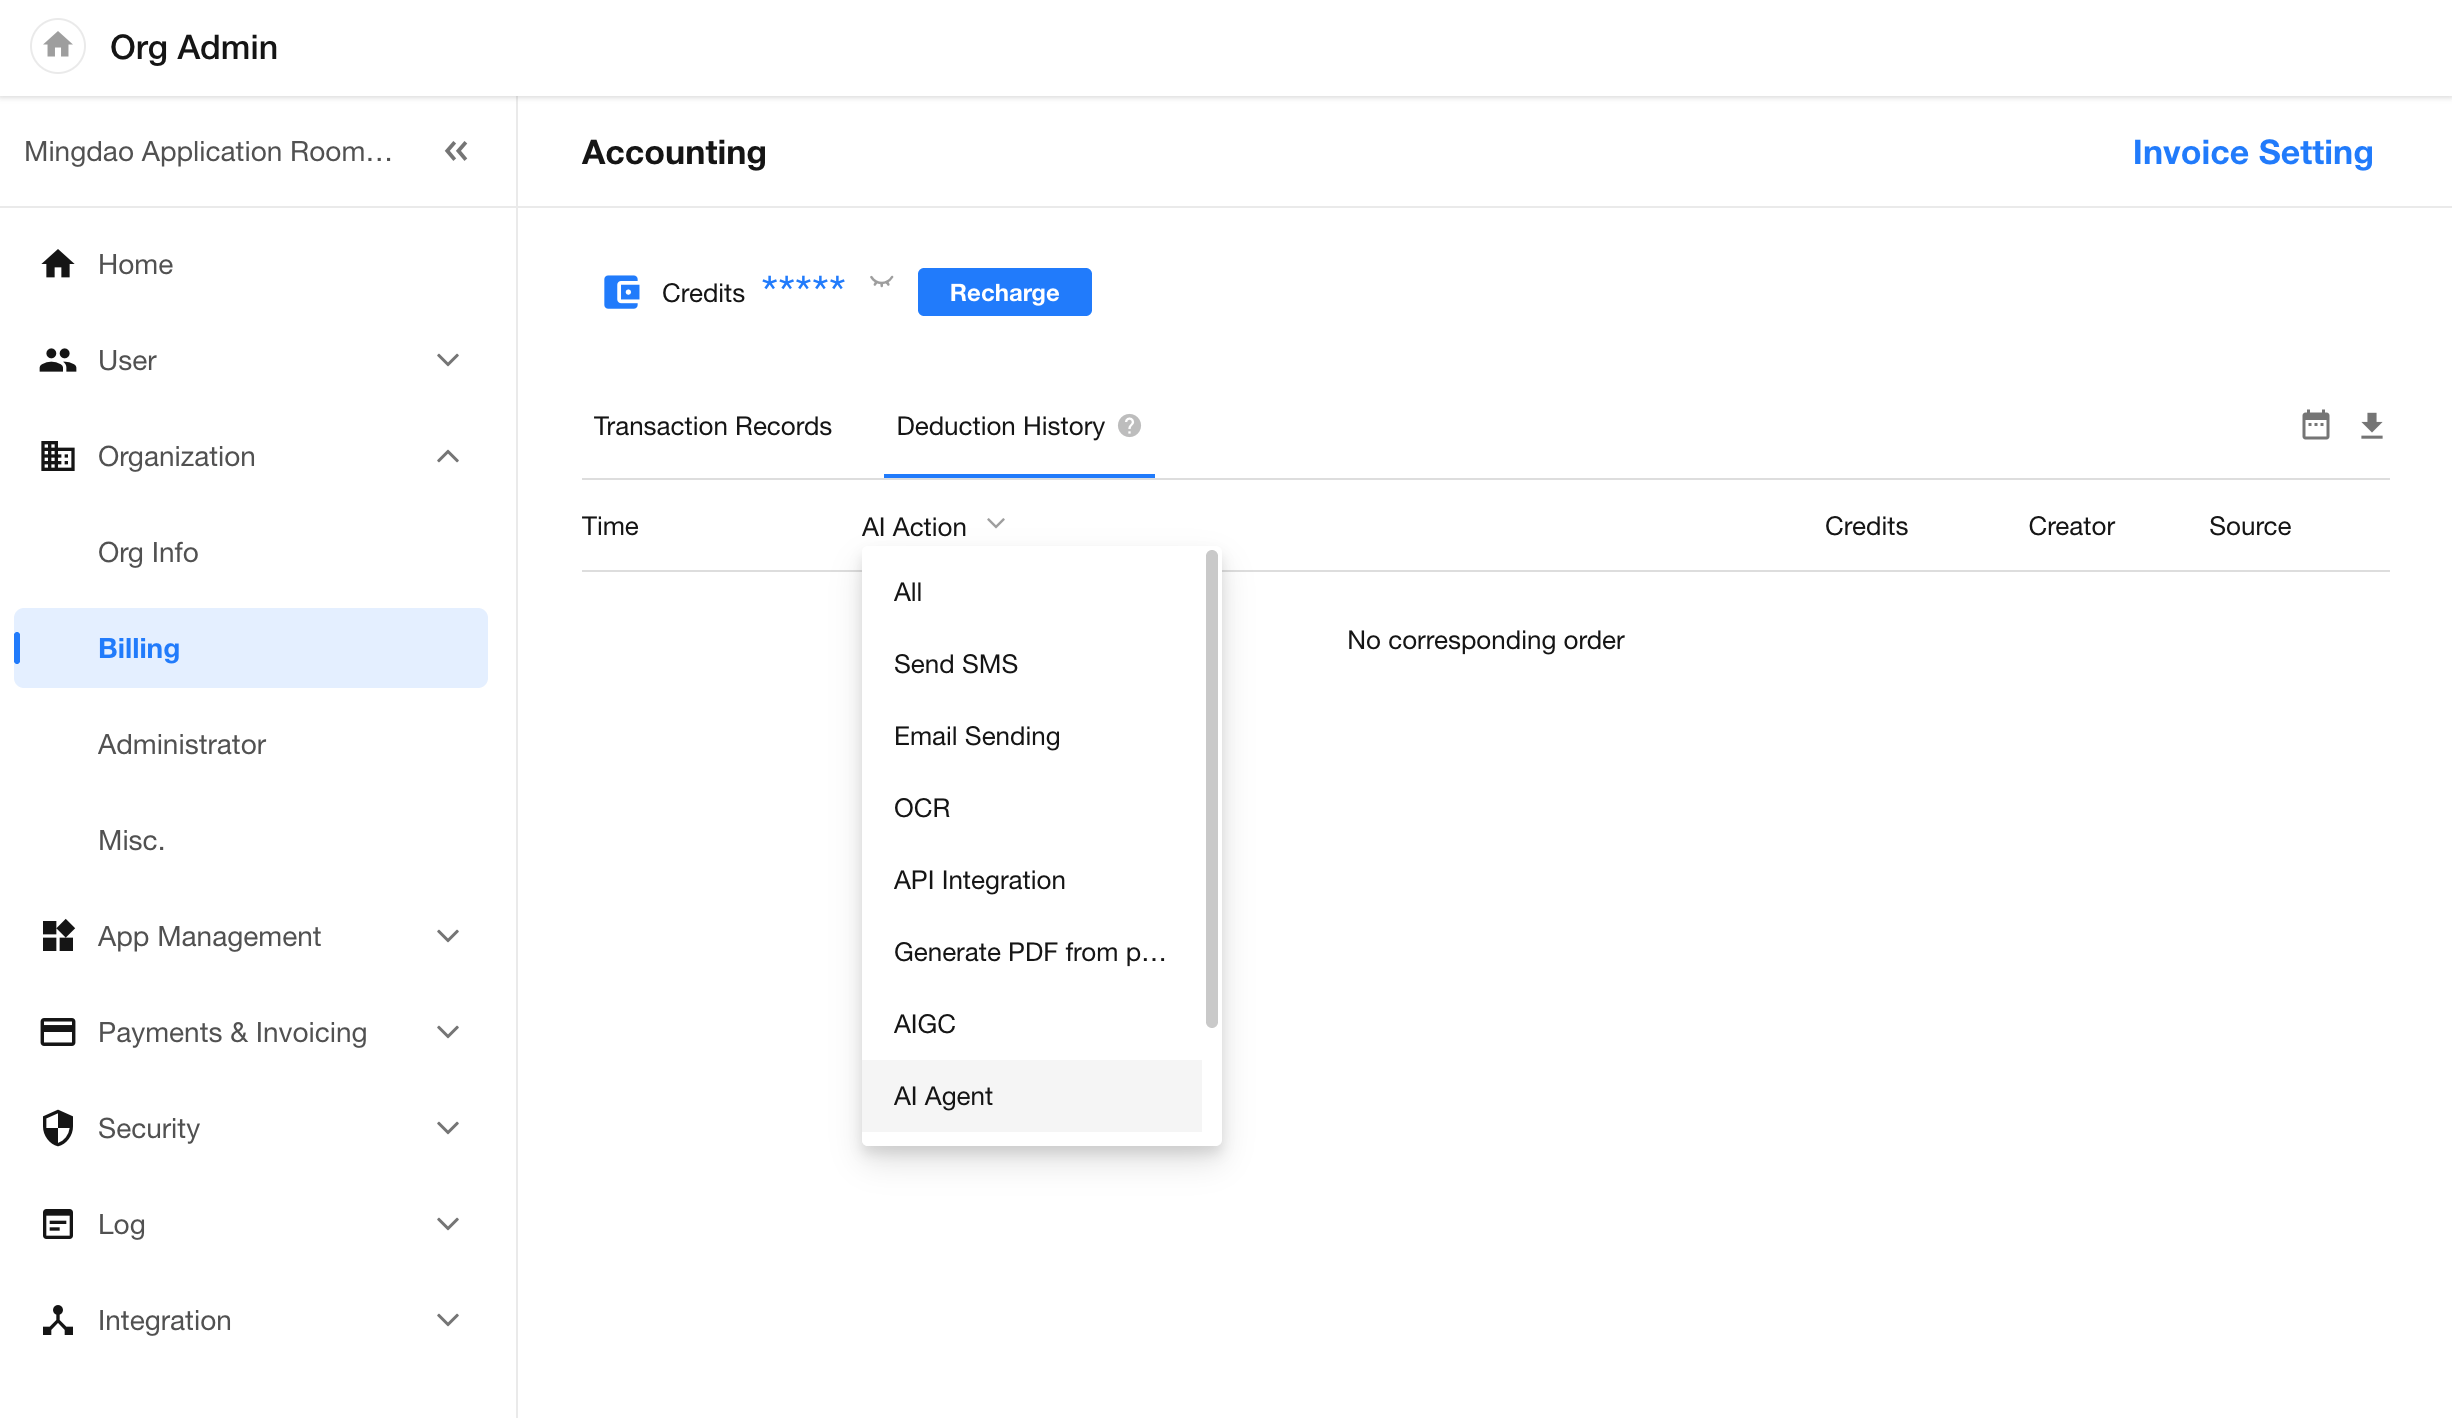2452x1418 pixels.
Task: Click the home icon beside Org Admin
Action: coord(58,46)
